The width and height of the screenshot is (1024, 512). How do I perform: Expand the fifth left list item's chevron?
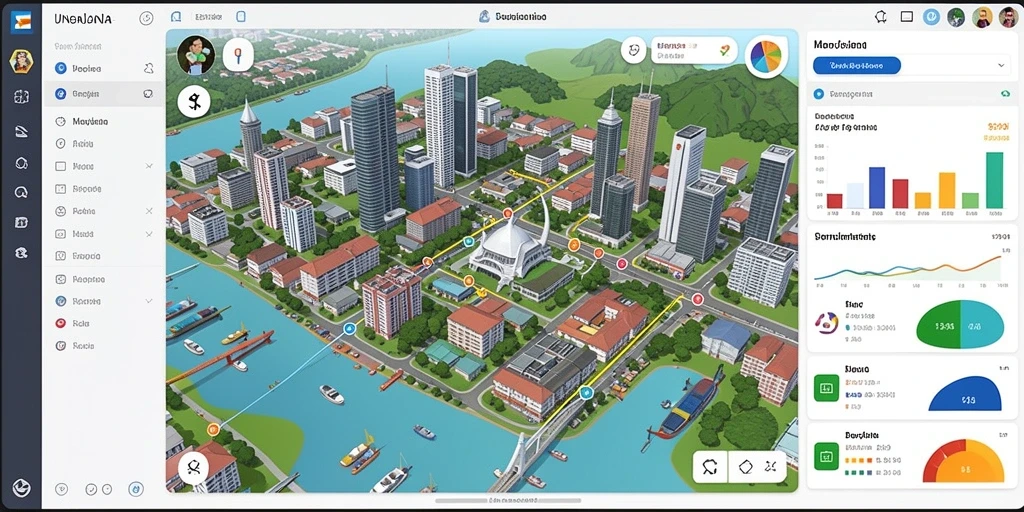pos(149,167)
